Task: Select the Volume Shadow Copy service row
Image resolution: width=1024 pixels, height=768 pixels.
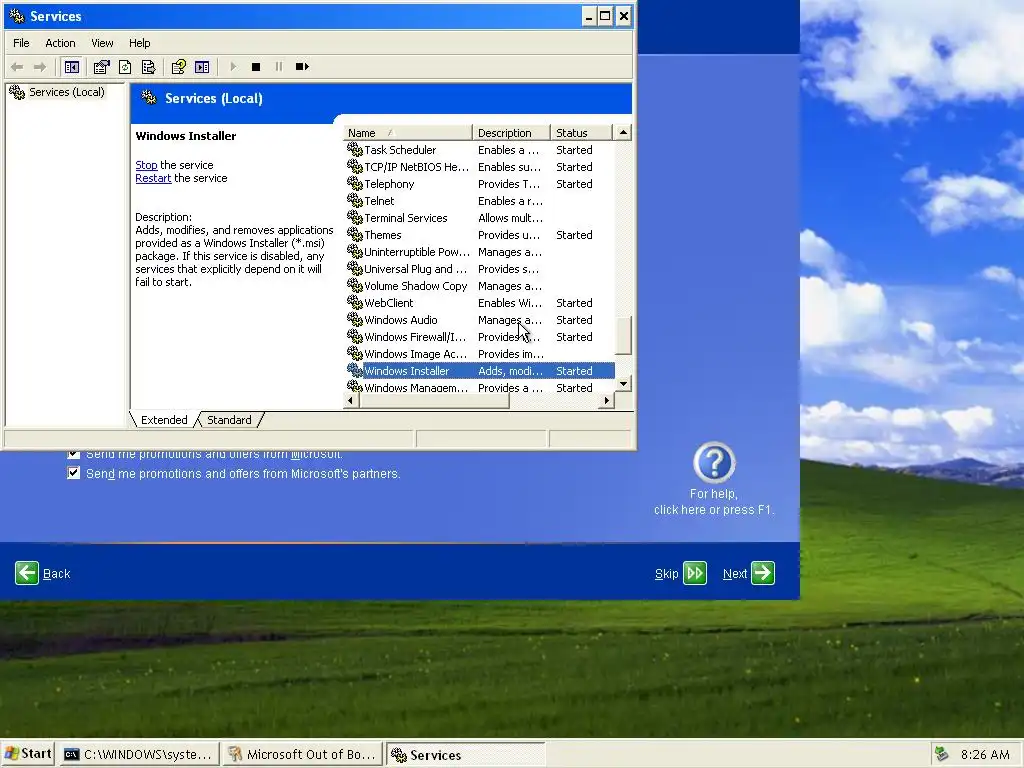Action: (479, 285)
